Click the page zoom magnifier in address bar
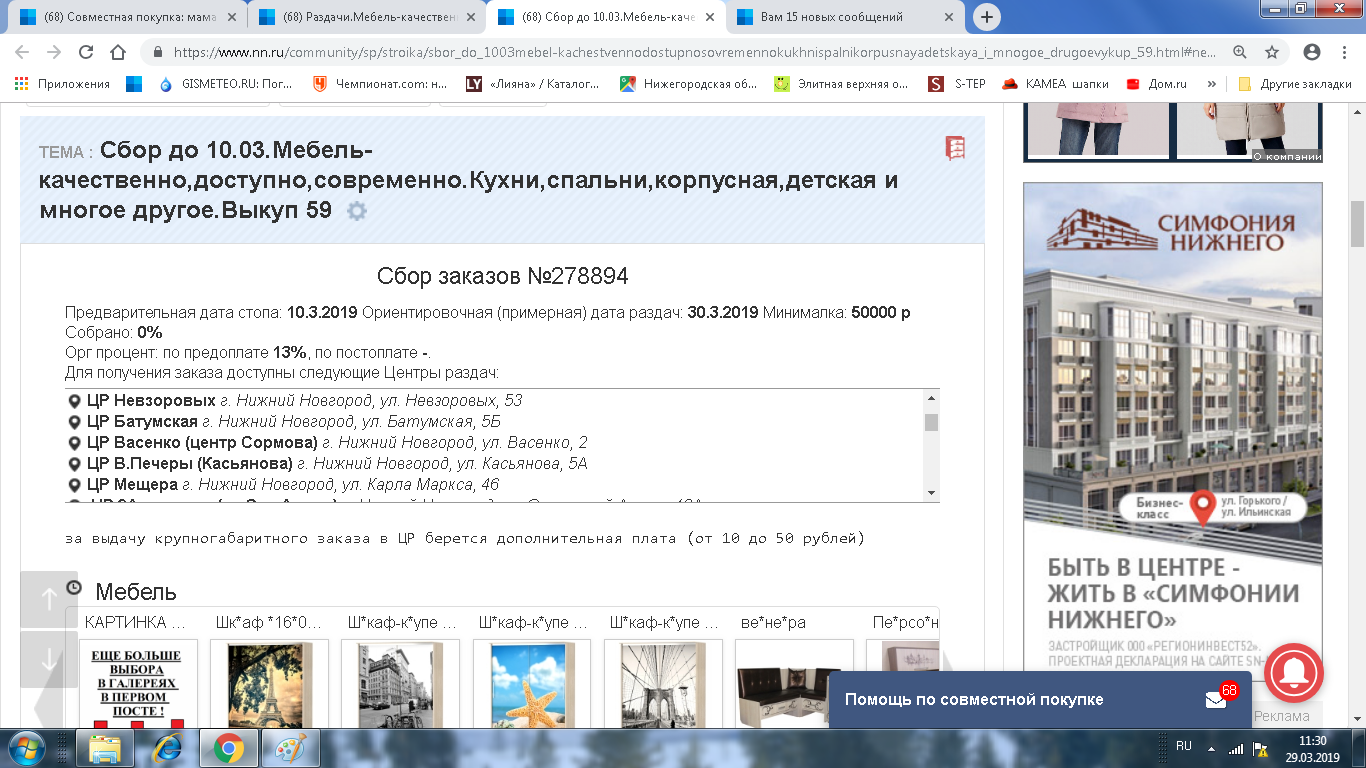1366x768 pixels. [x=1240, y=53]
